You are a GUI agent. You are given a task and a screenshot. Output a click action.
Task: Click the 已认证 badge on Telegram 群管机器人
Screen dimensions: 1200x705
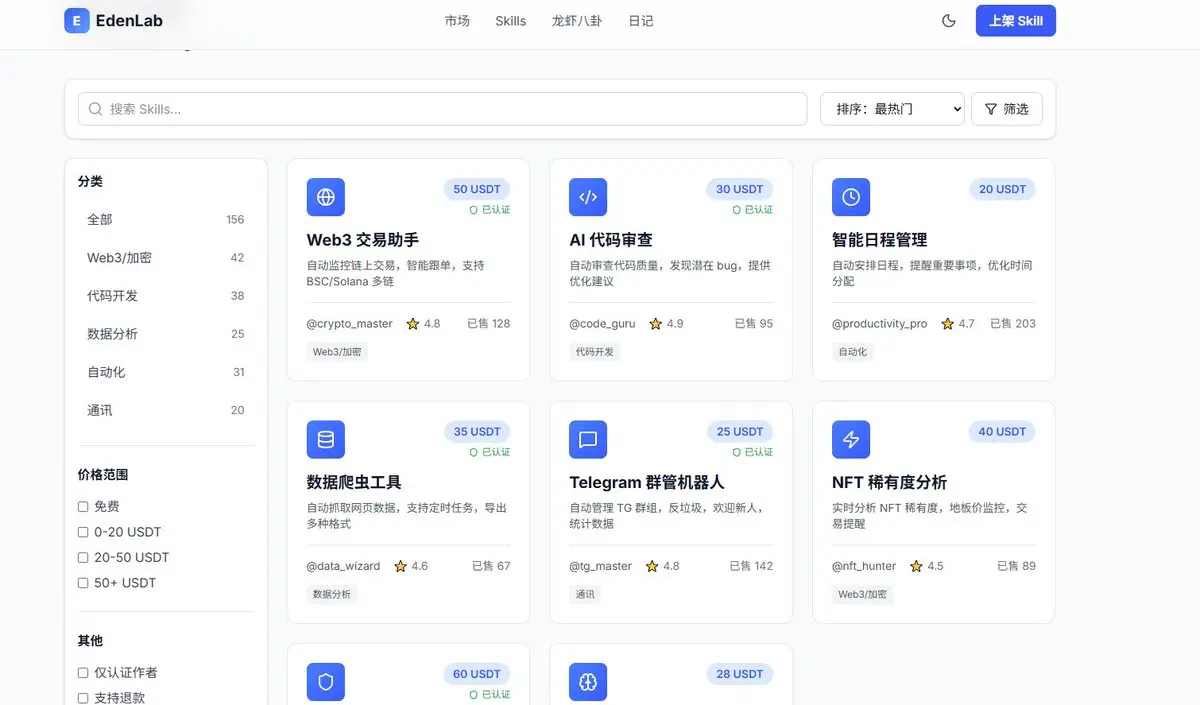pyautogui.click(x=753, y=452)
